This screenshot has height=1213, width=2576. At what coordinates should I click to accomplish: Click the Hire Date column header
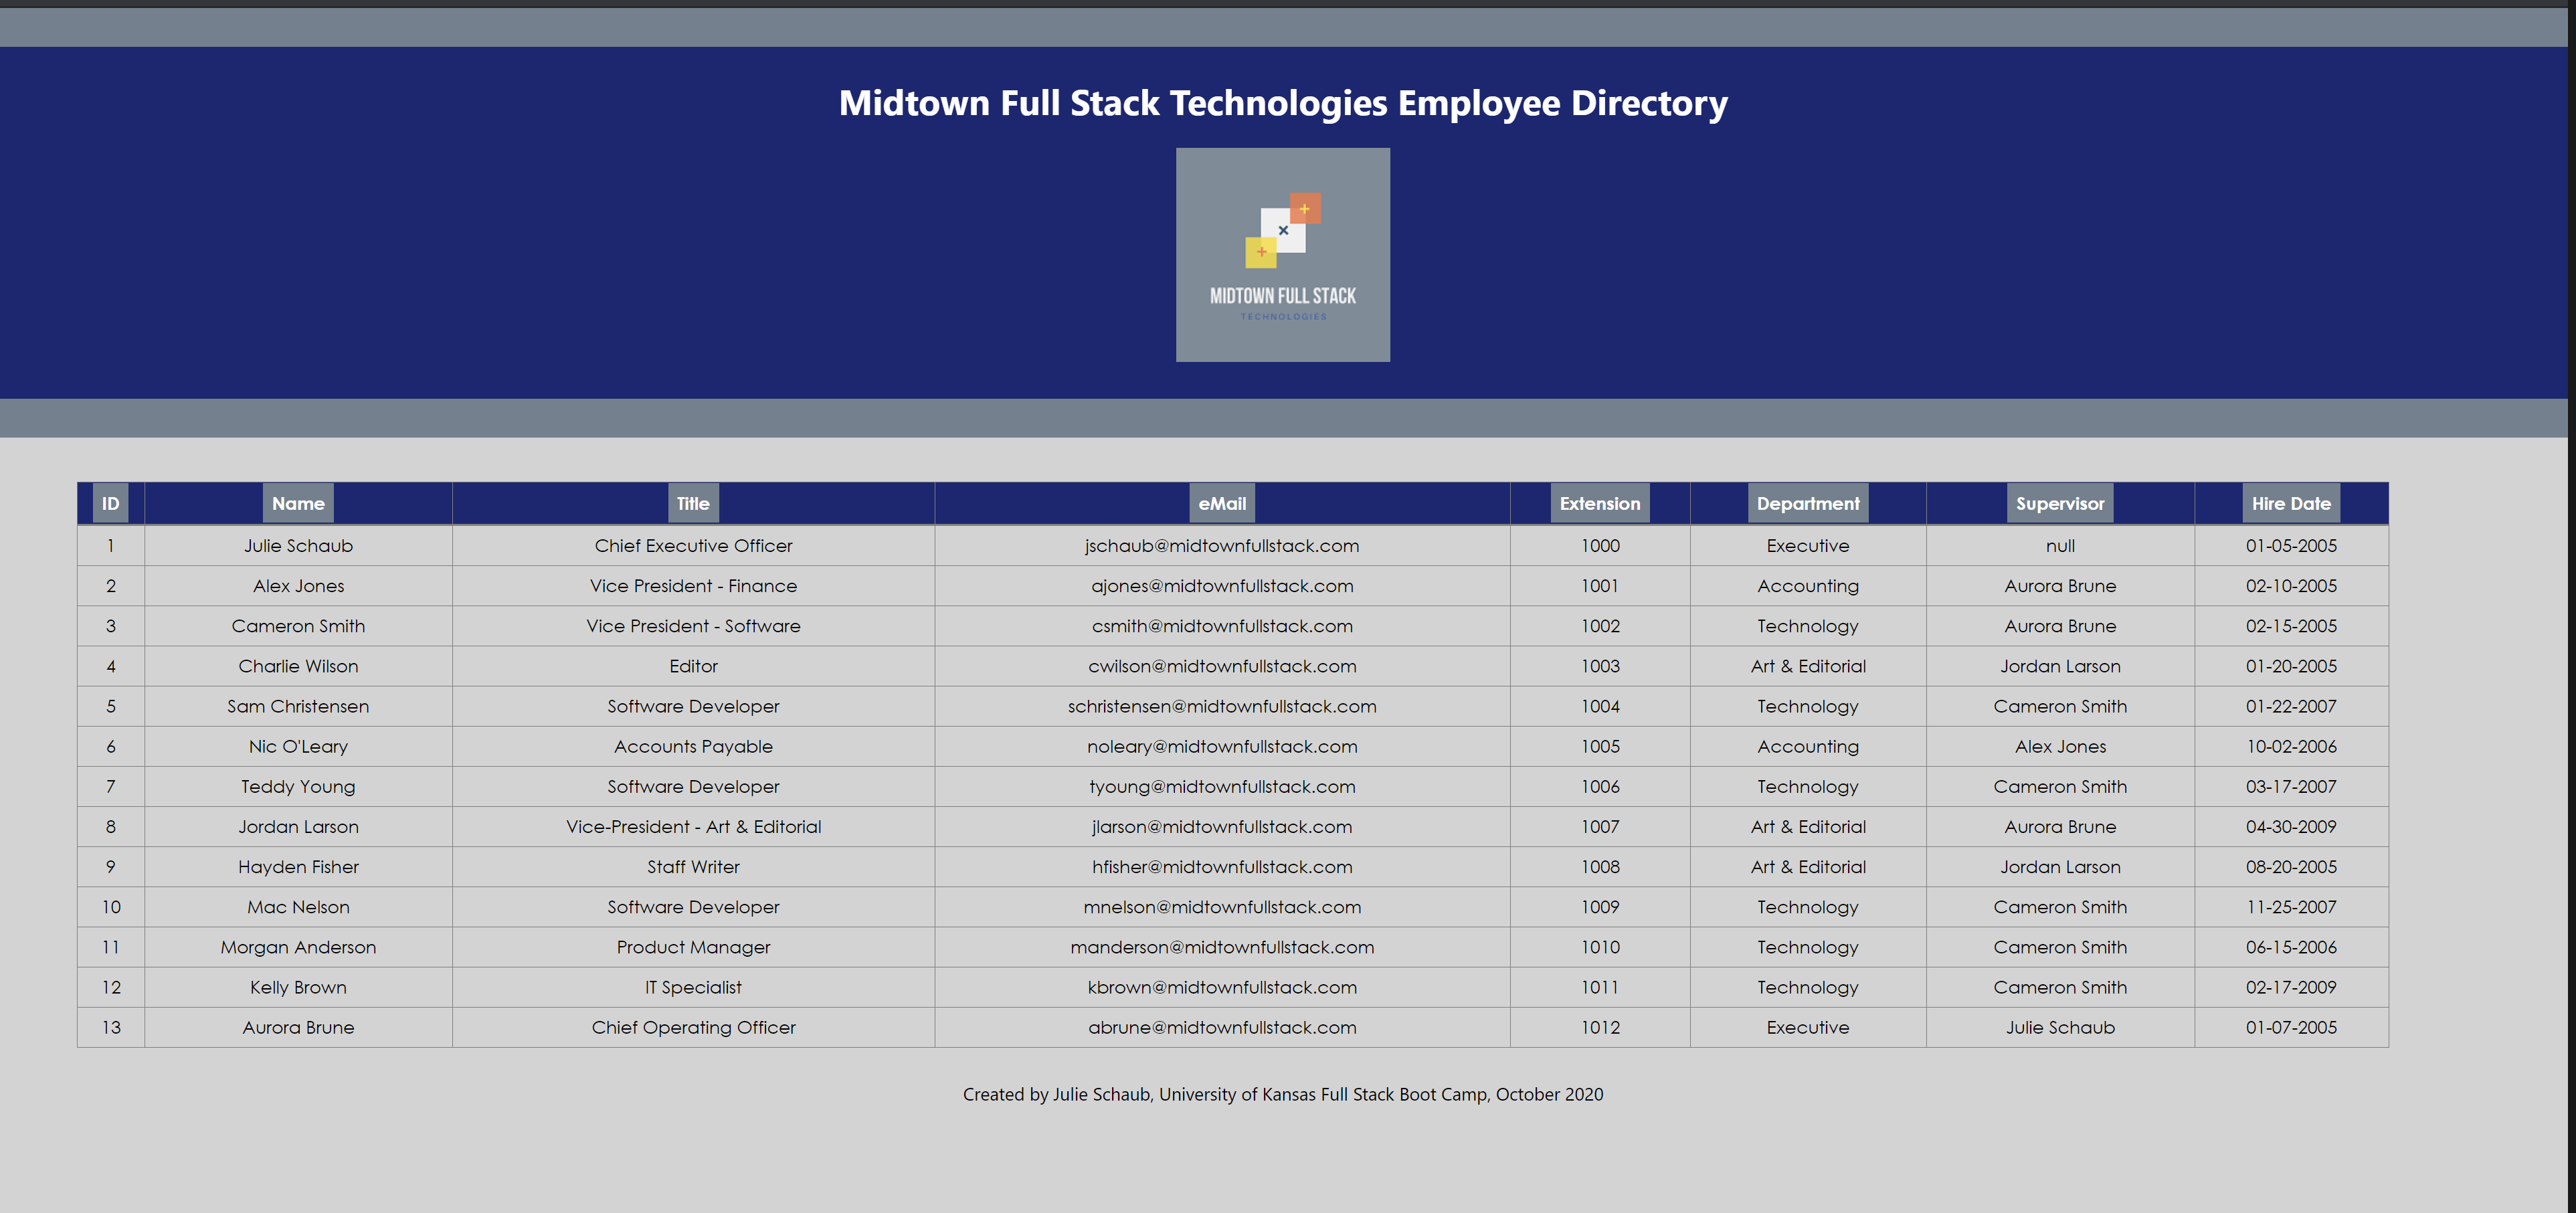click(x=2290, y=503)
